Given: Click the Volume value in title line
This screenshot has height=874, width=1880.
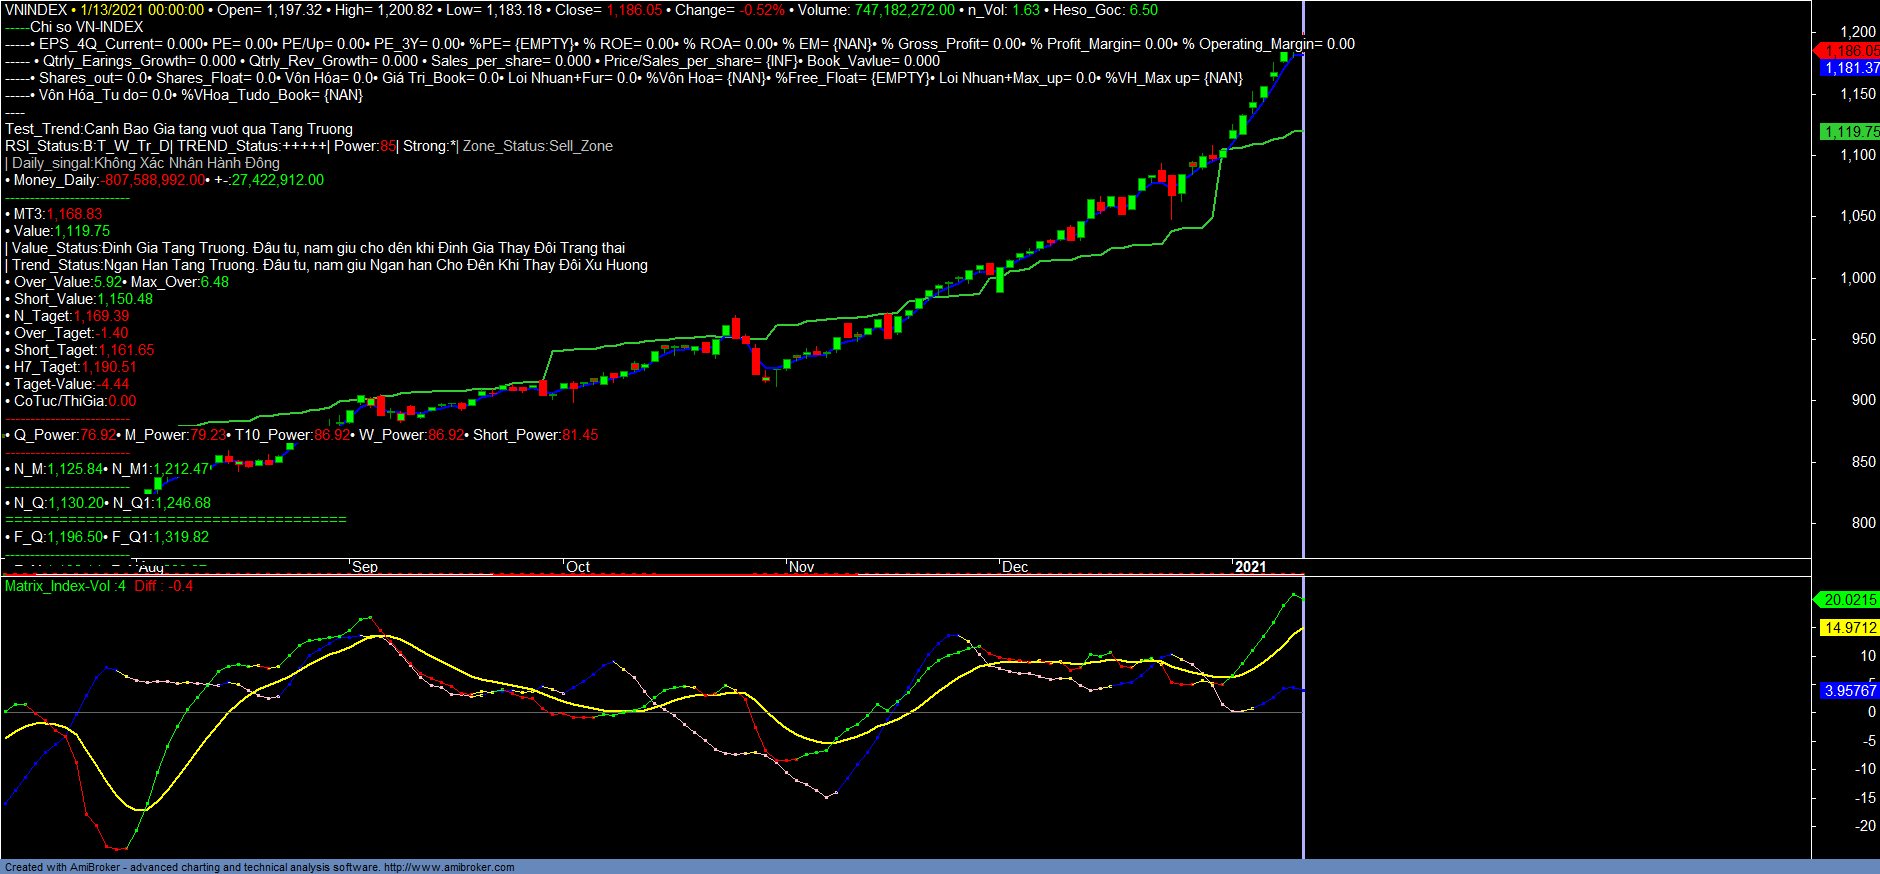Looking at the screenshot, I should point(904,10).
